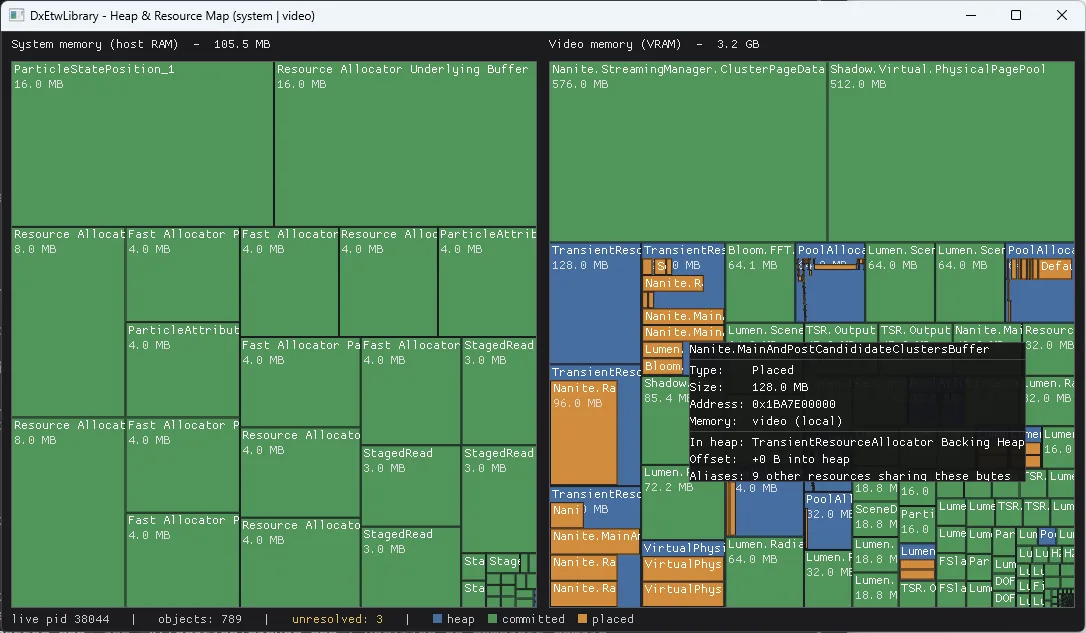
Task: Select the TSR.O block
Action: (917, 593)
